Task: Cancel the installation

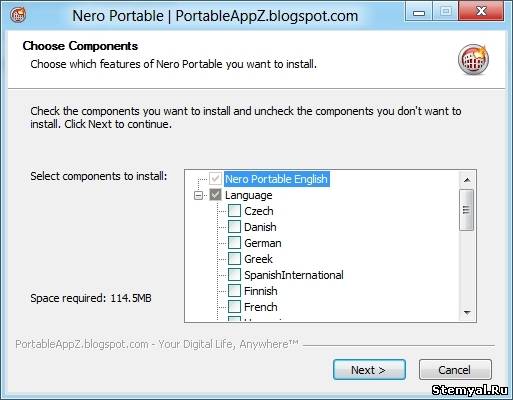Action: point(455,370)
